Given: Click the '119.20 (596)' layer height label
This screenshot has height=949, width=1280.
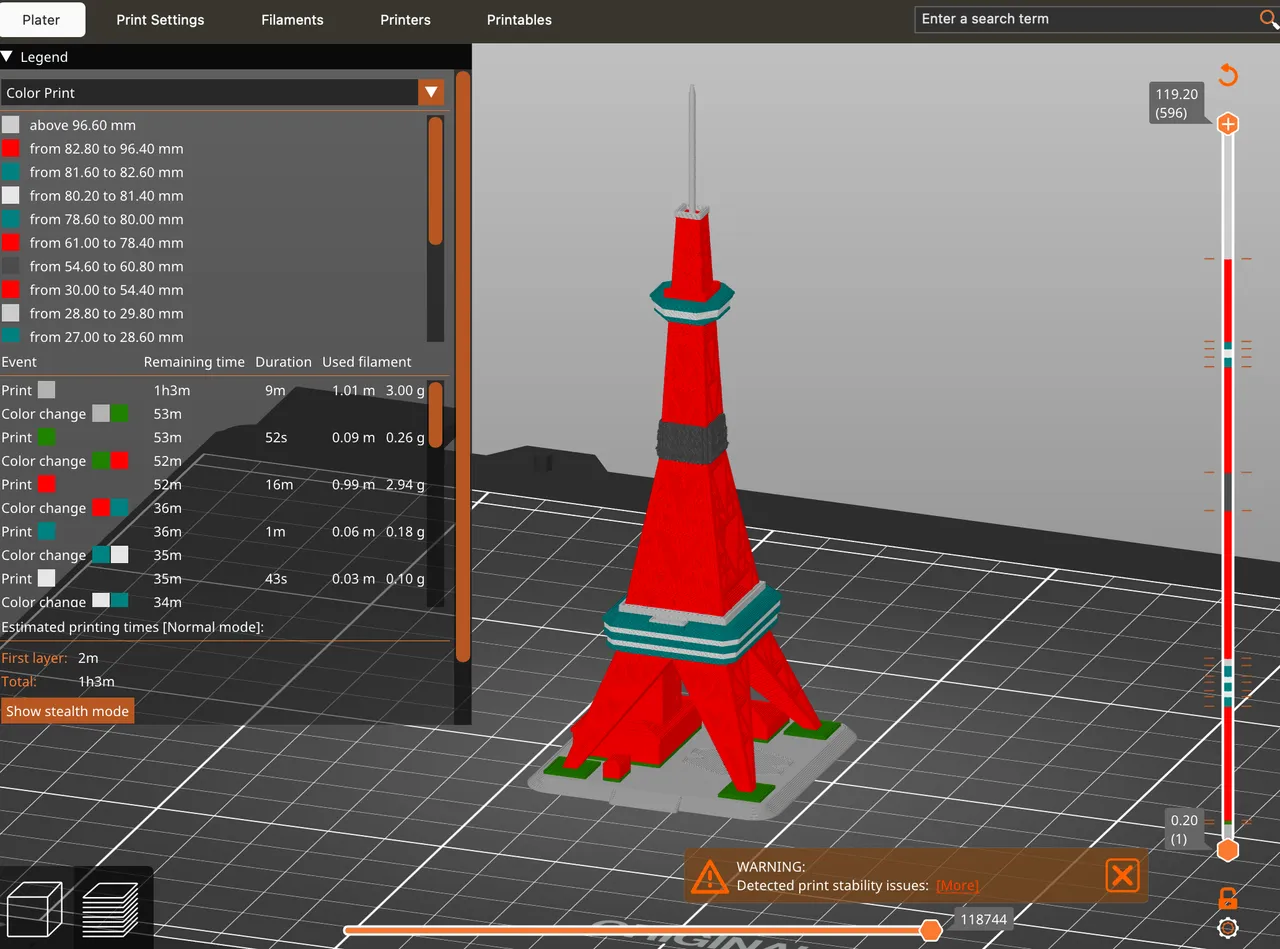Looking at the screenshot, I should coord(1176,103).
